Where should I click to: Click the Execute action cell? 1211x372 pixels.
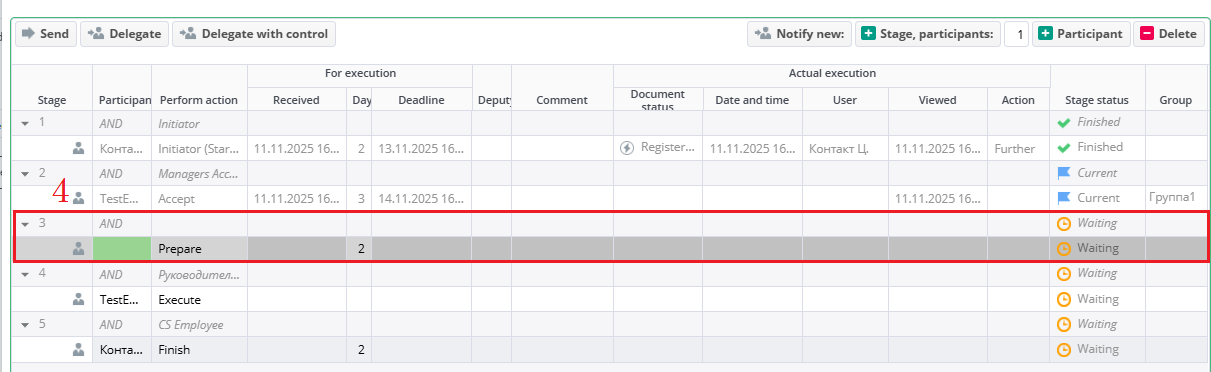200,299
